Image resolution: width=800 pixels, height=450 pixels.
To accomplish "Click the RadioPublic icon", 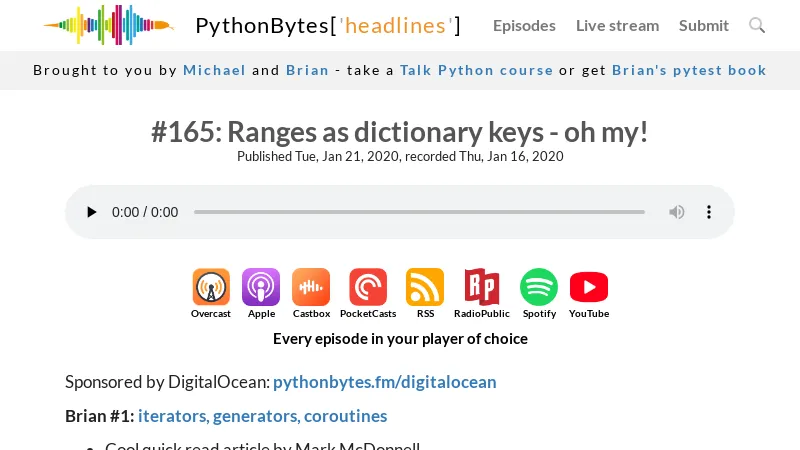I will click(482, 287).
